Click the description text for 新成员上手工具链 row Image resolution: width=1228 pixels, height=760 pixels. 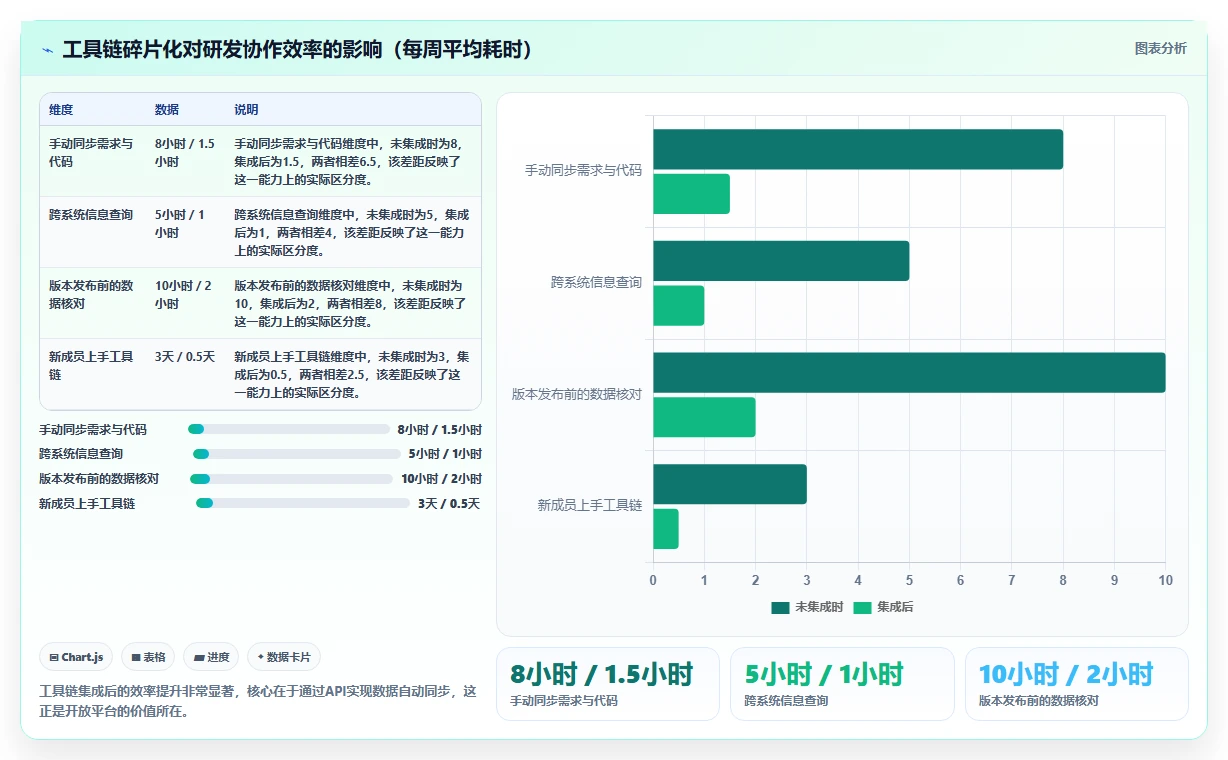click(351, 375)
